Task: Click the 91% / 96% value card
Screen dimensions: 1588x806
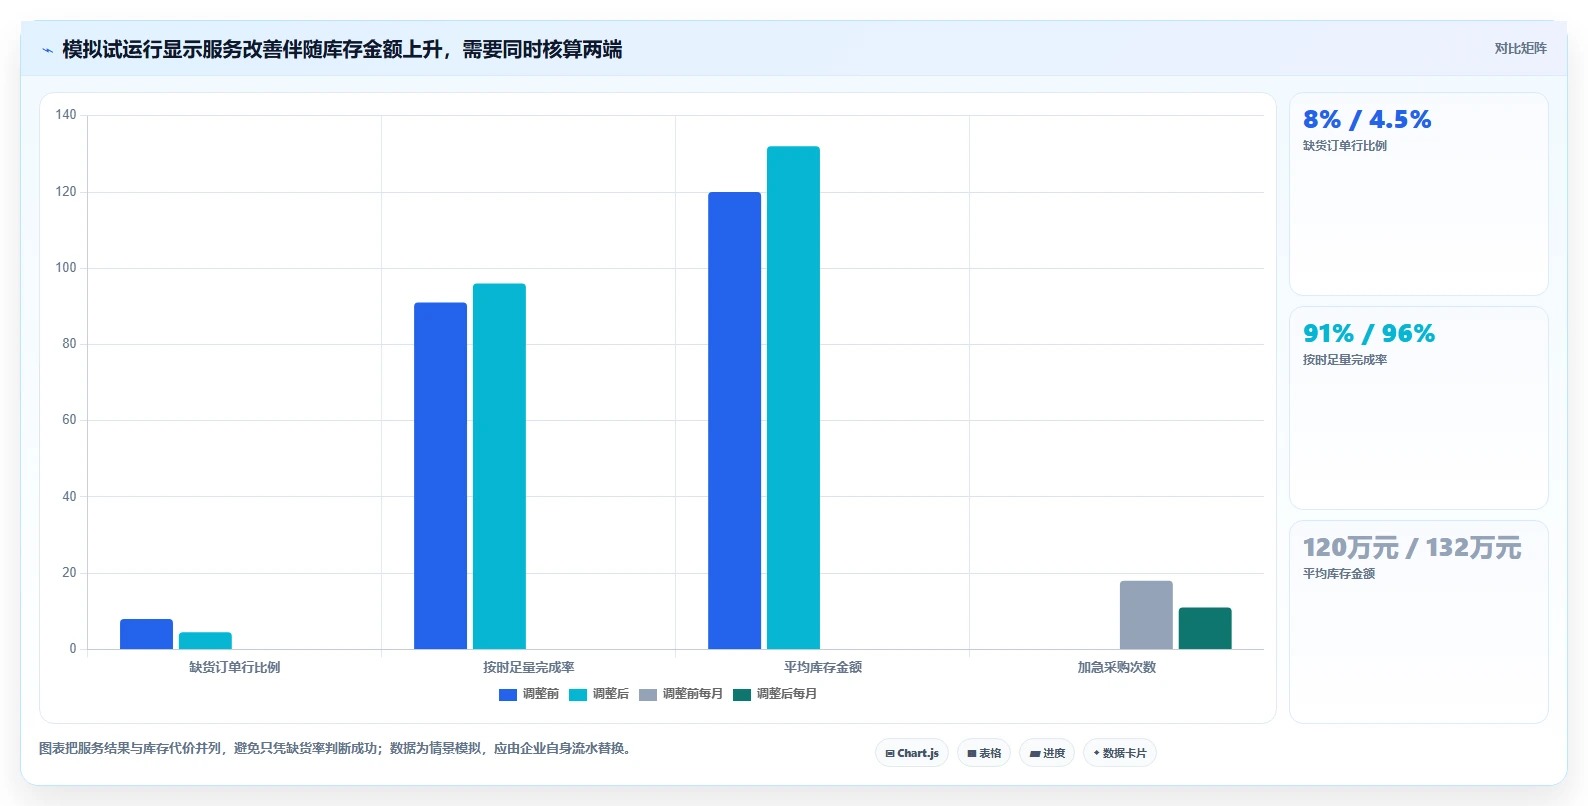Action: [x=1418, y=408]
